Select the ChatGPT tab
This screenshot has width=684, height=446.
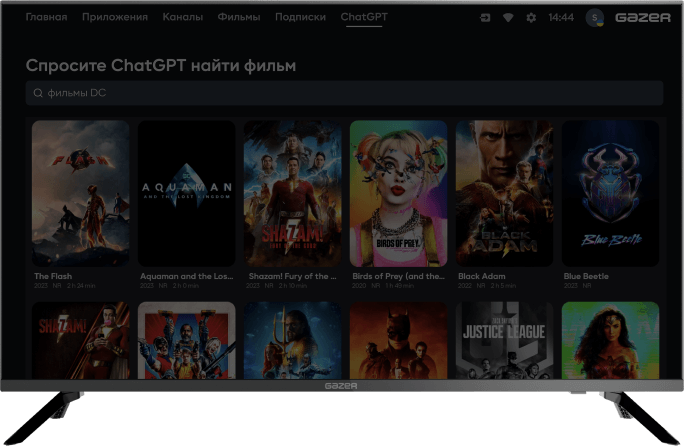point(364,17)
